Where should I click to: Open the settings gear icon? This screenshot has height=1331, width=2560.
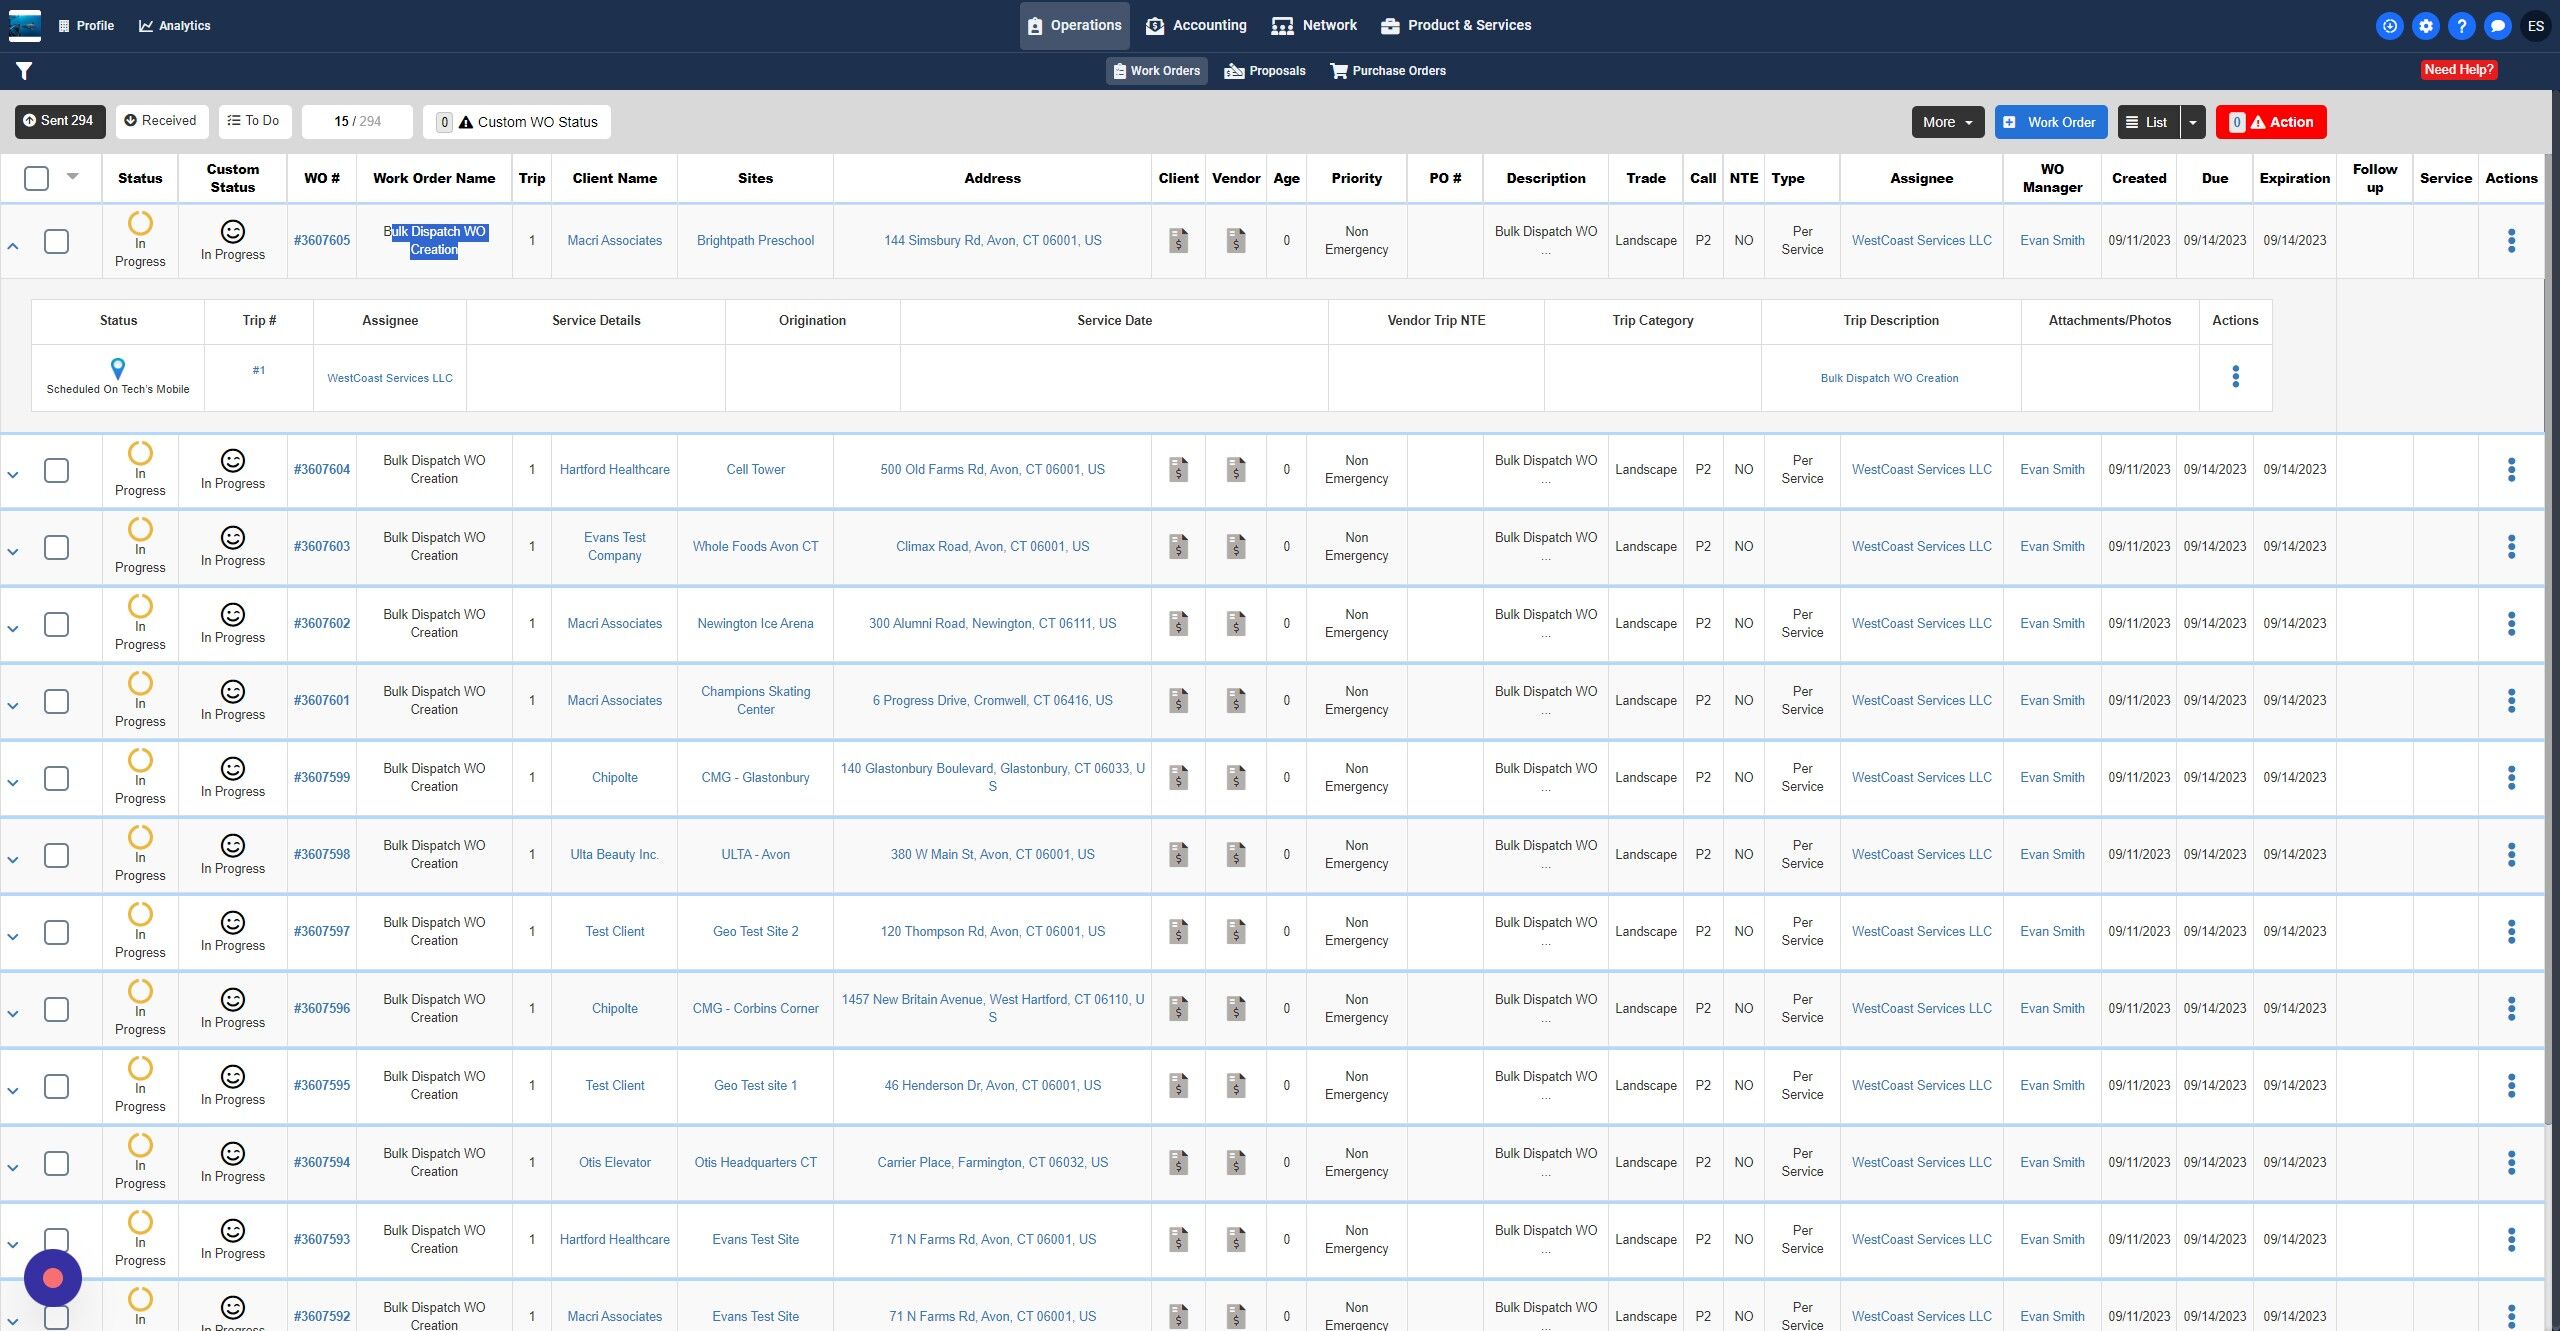(2425, 26)
